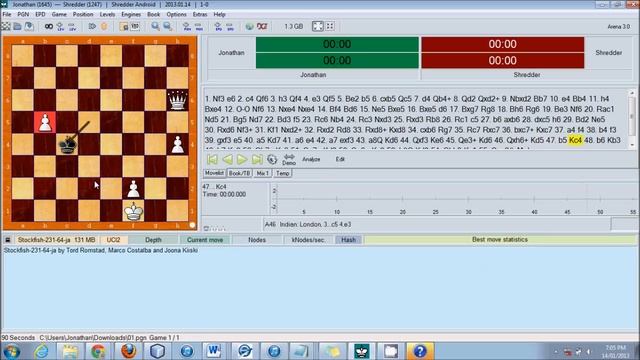
Task: Click the white pawn on b5
Action: (45, 122)
